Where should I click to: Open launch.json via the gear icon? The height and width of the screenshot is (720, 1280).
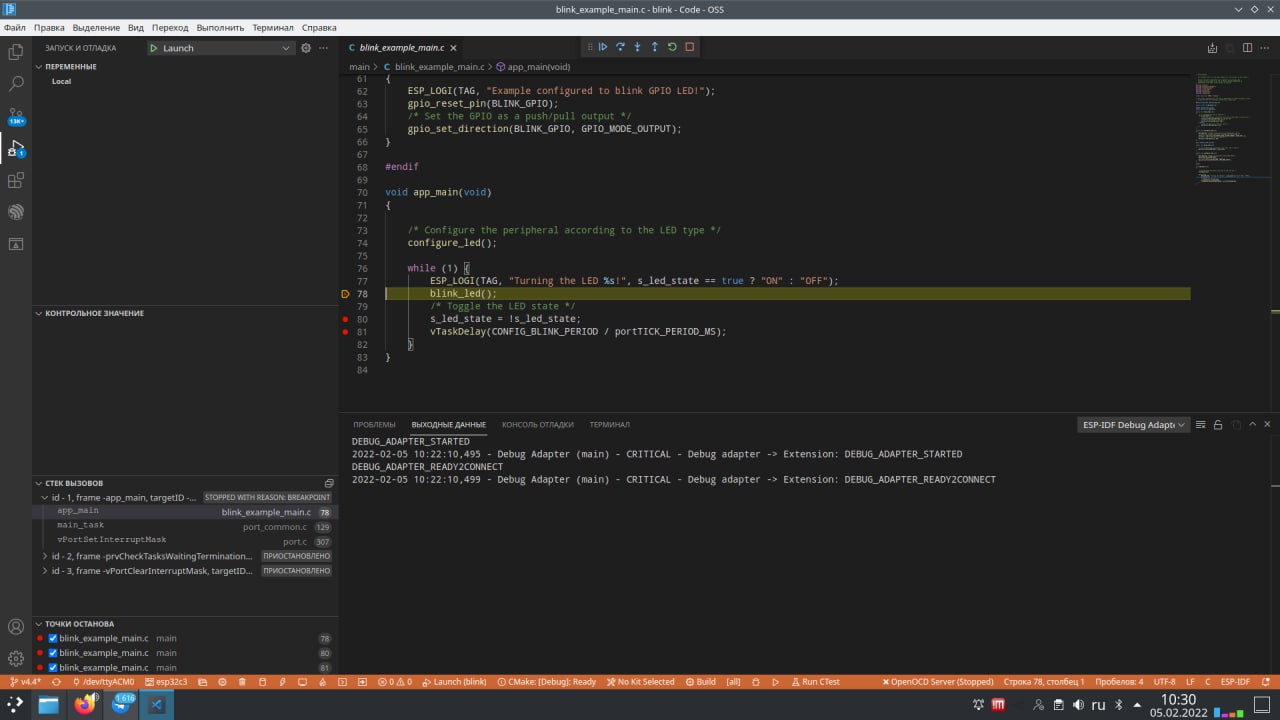(306, 48)
